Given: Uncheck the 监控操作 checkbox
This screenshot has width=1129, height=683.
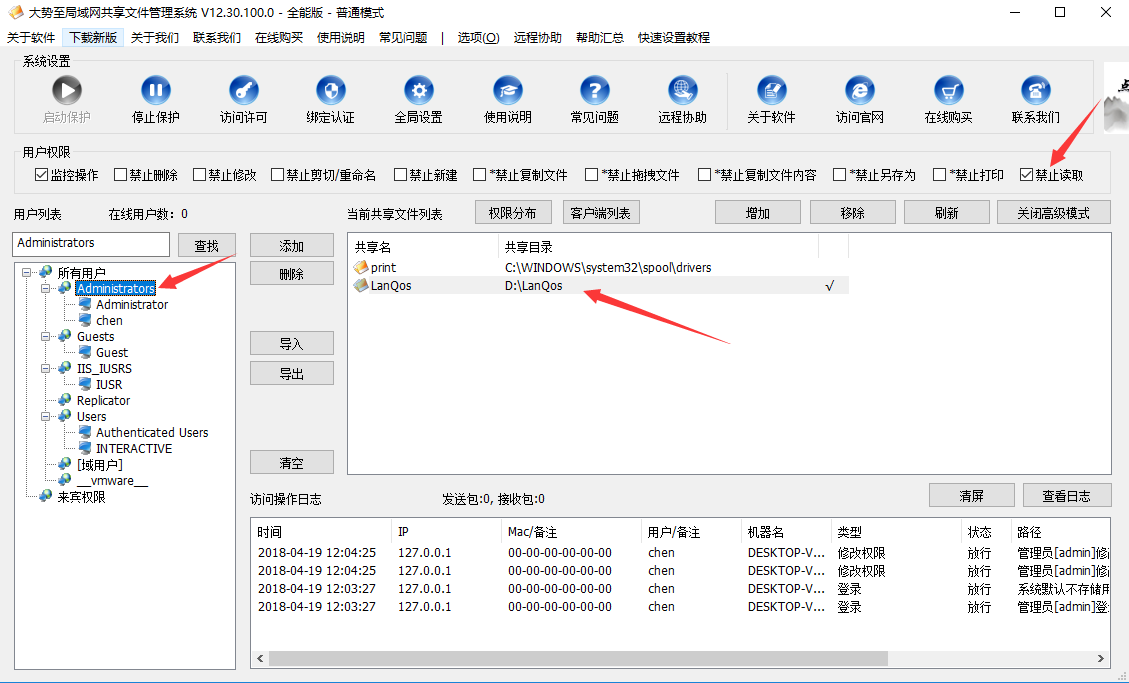Looking at the screenshot, I should 41,175.
